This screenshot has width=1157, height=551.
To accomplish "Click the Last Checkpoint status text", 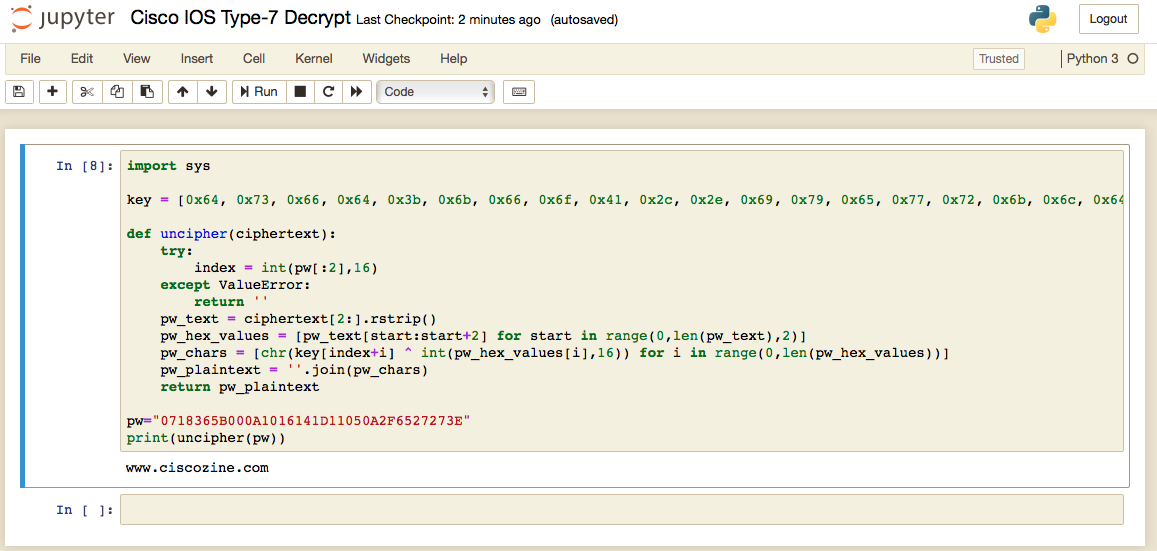I will coord(448,21).
